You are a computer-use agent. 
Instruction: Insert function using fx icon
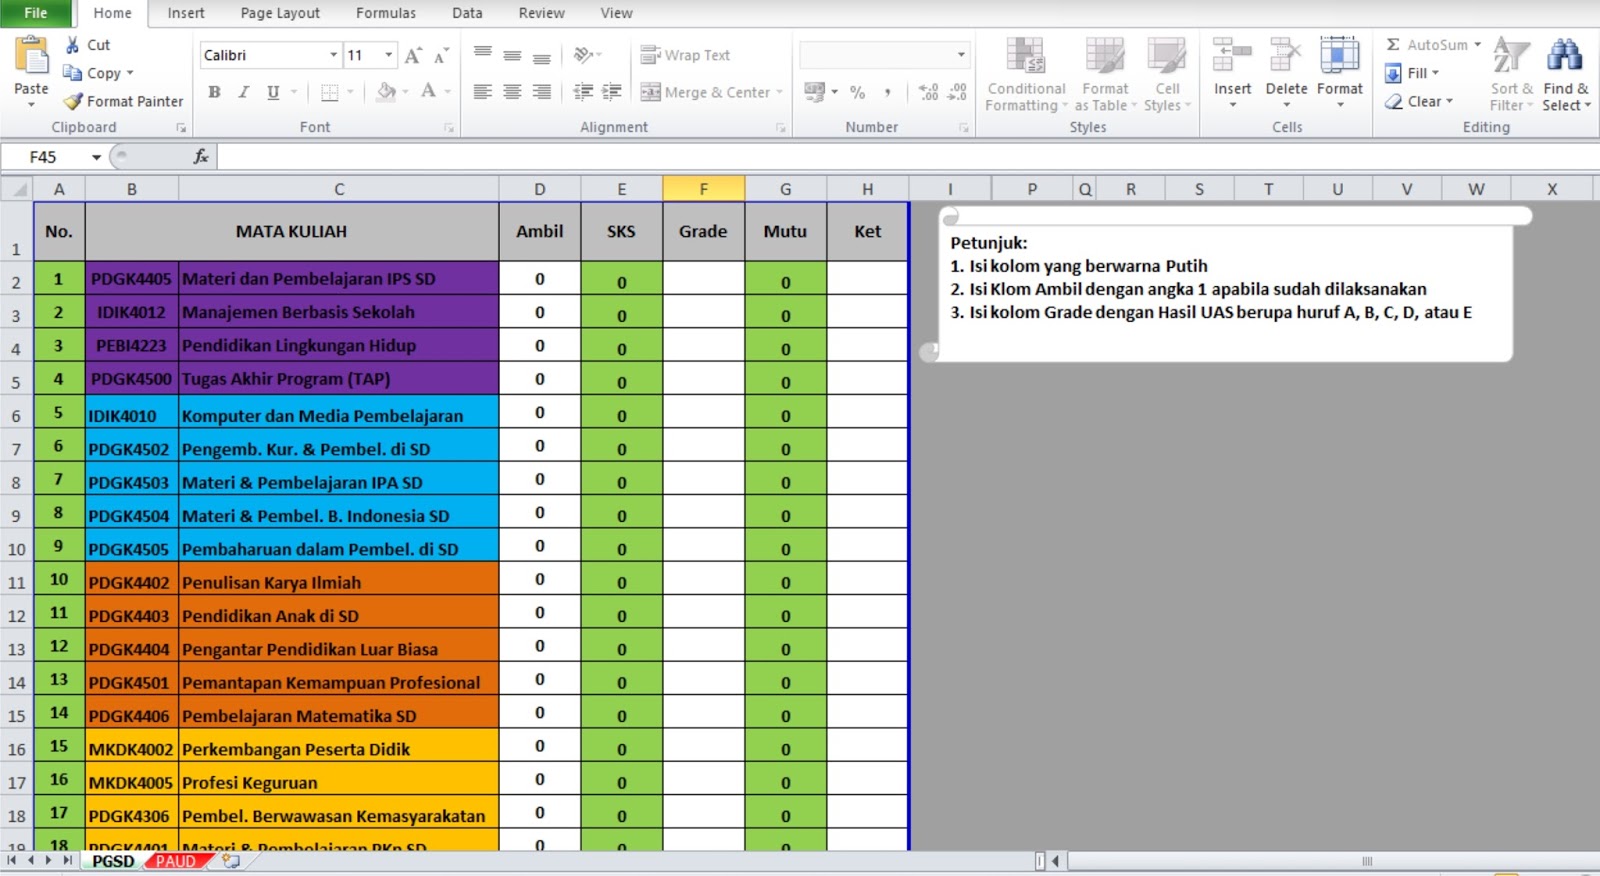click(201, 157)
